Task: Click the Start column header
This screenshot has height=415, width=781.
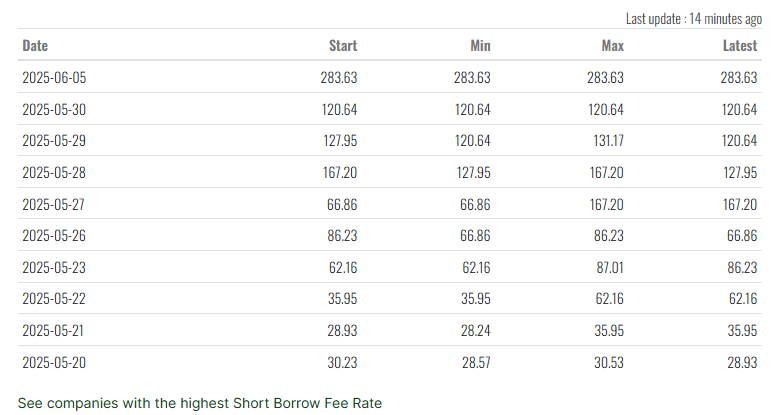Action: 343,46
